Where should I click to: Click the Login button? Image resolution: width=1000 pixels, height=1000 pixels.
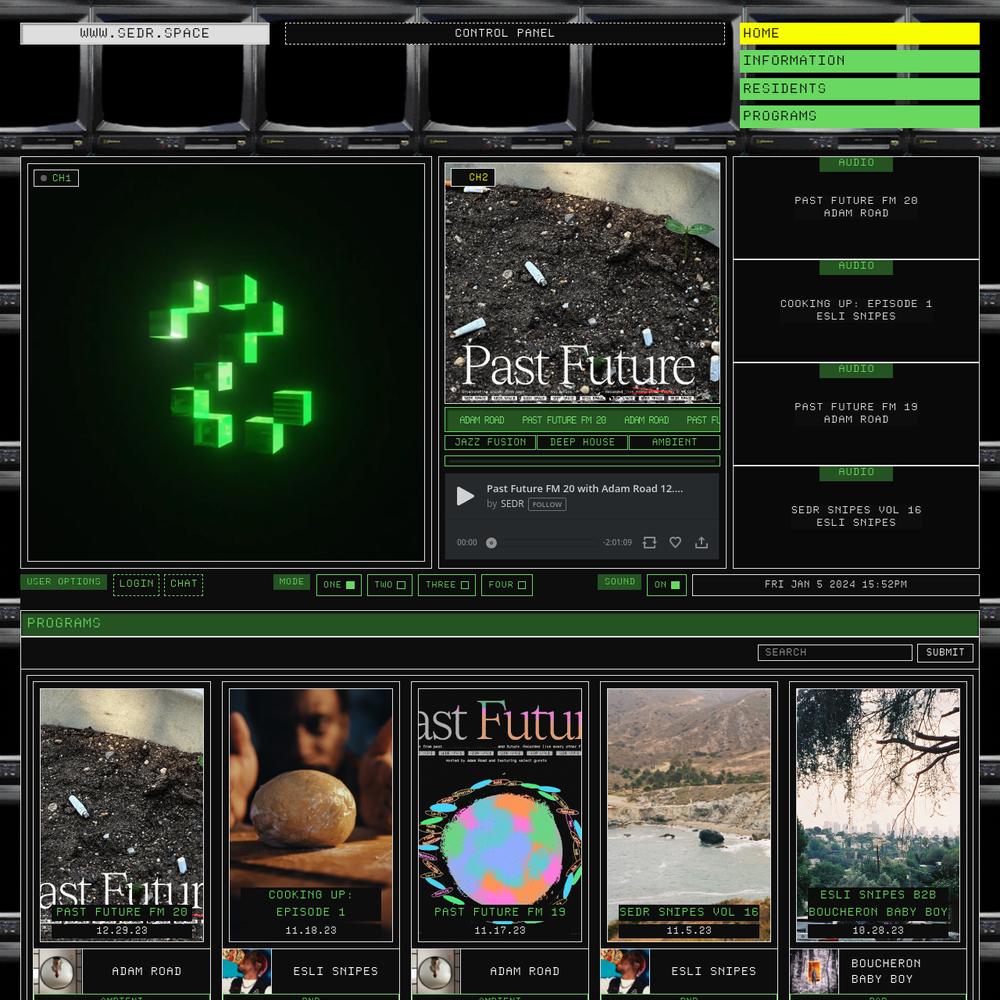click(136, 584)
